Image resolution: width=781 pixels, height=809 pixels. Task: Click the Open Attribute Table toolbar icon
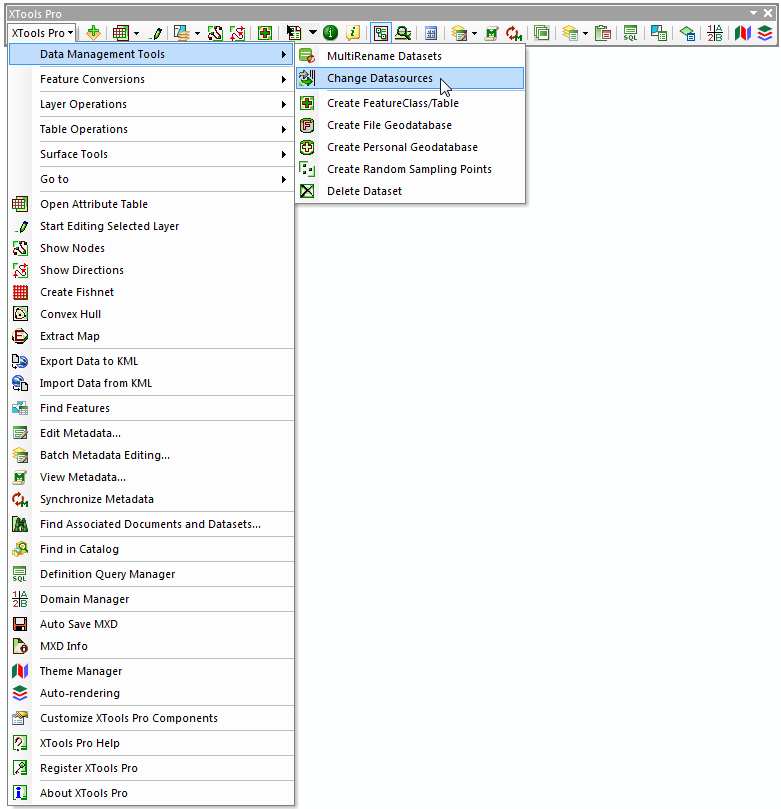point(121,33)
